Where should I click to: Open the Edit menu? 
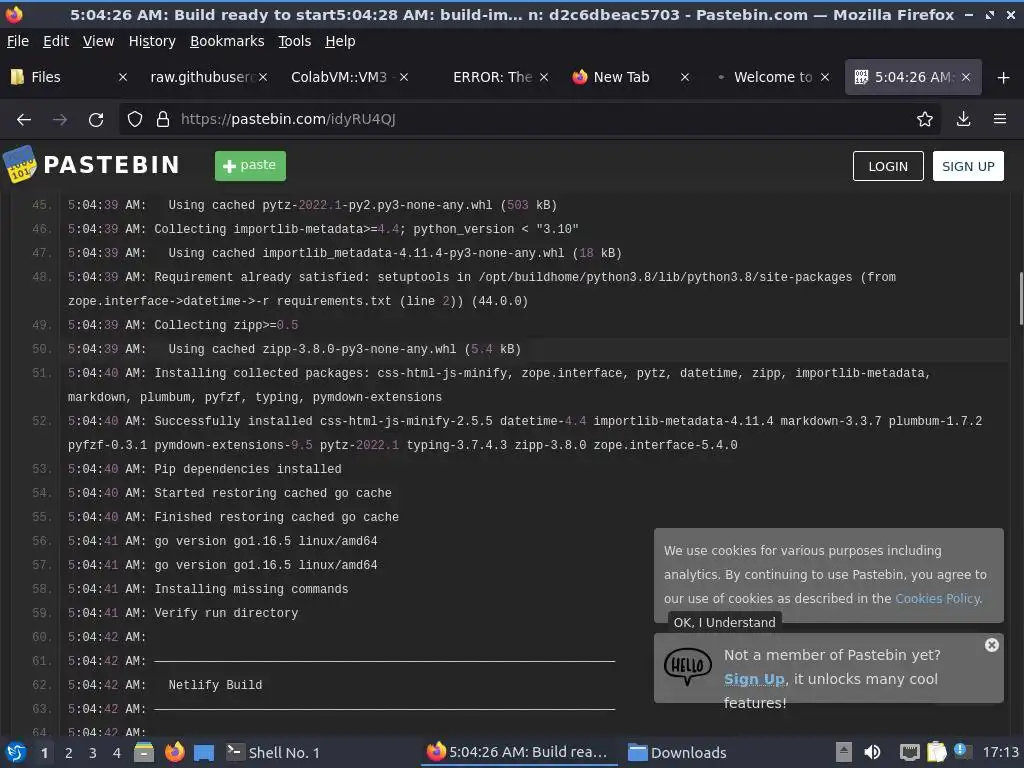[56, 41]
